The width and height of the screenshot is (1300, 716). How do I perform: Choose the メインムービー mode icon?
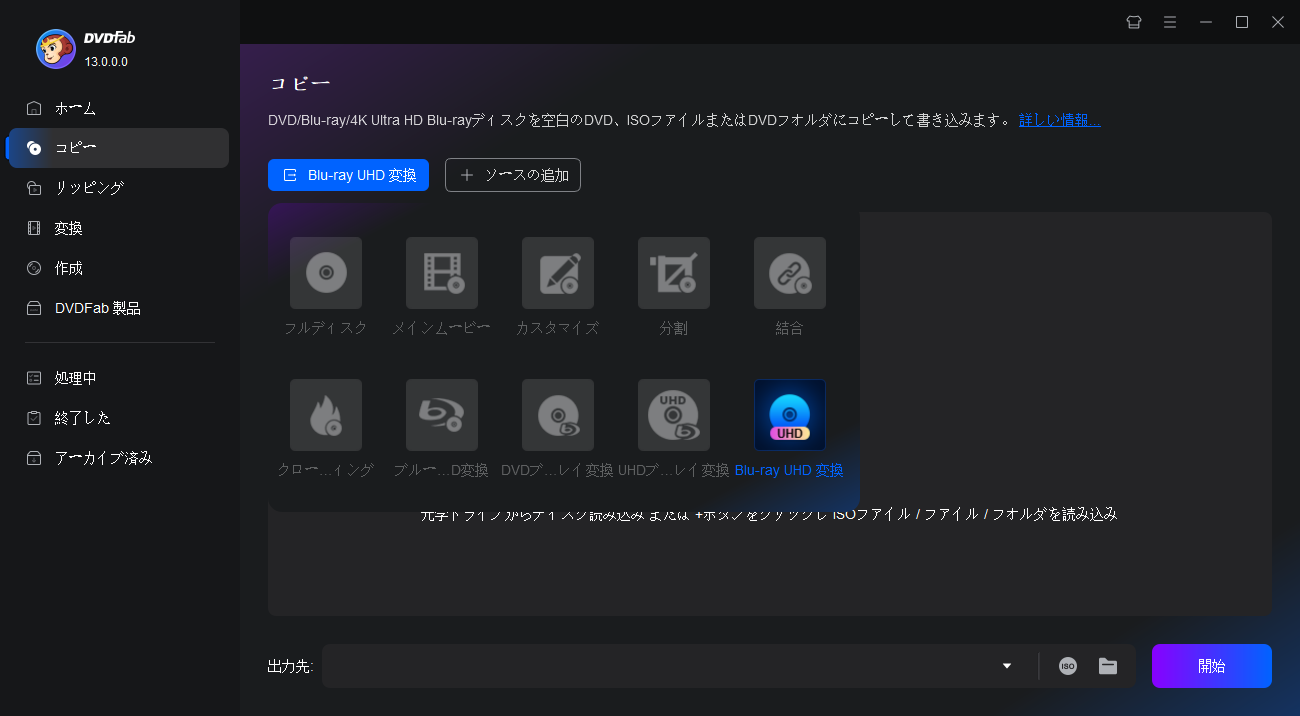click(x=442, y=272)
